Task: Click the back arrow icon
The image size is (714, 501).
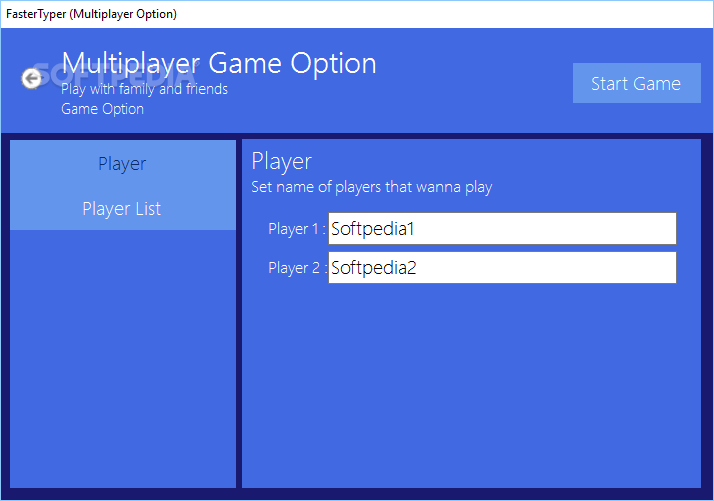Action: pos(31,79)
